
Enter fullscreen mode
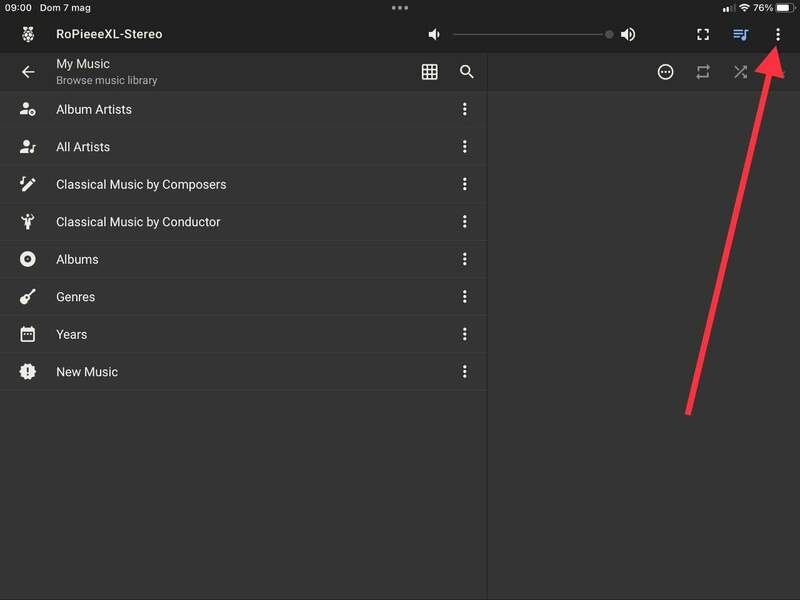pyautogui.click(x=703, y=34)
